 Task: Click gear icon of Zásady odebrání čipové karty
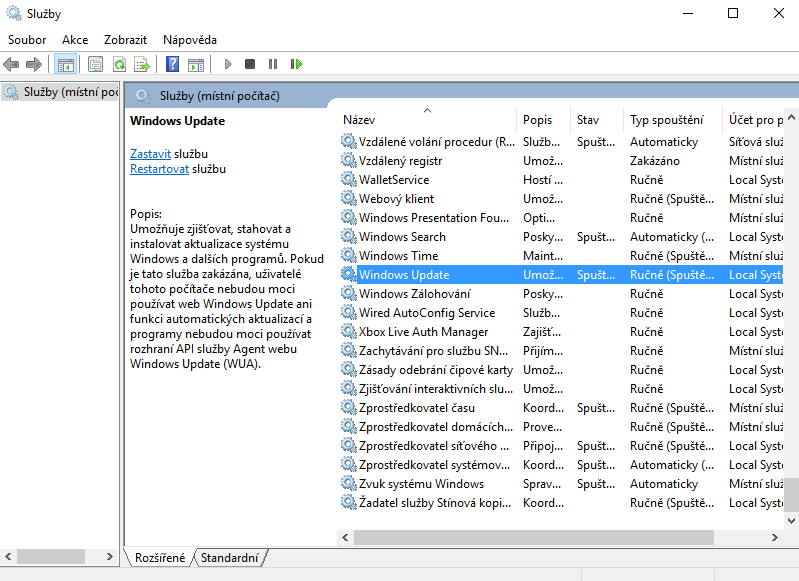coord(349,369)
